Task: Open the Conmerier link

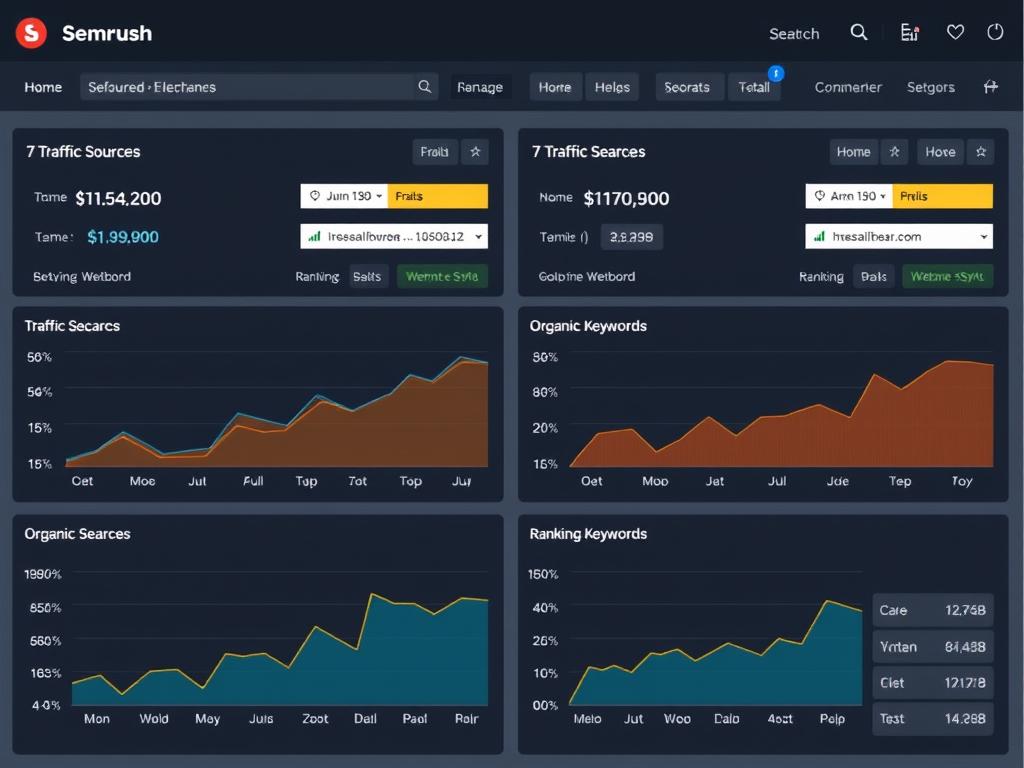Action: click(848, 87)
